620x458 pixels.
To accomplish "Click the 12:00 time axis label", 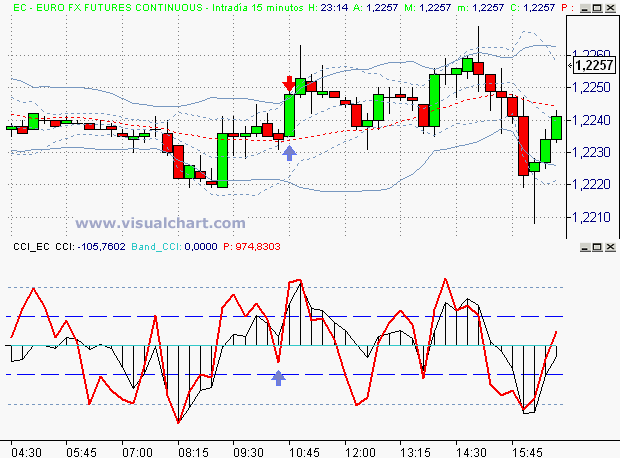I will coord(360,452).
